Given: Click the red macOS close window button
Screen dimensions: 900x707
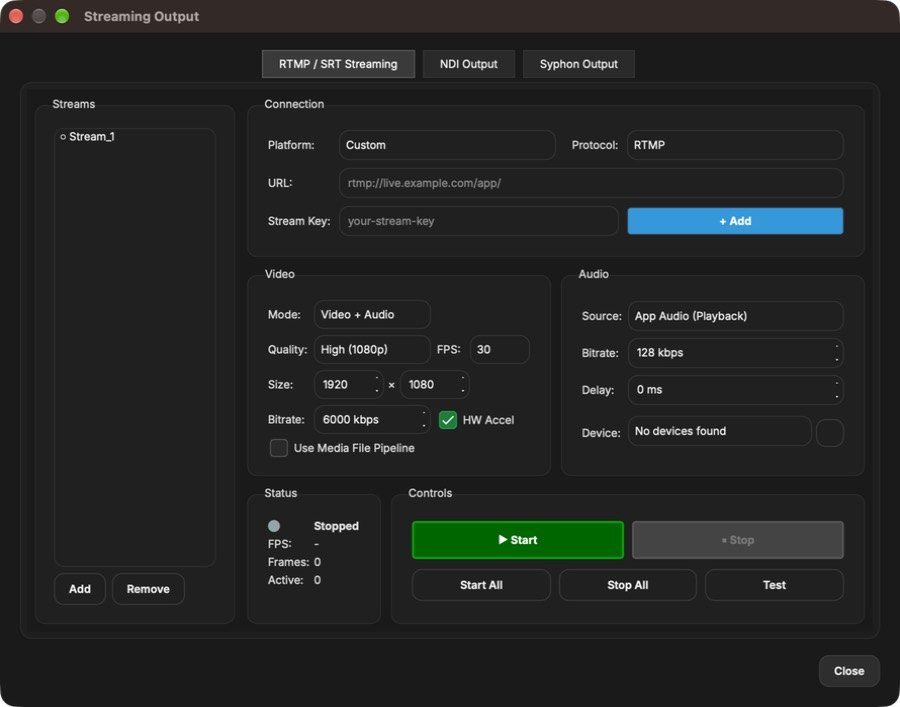Looking at the screenshot, I should tap(16, 16).
